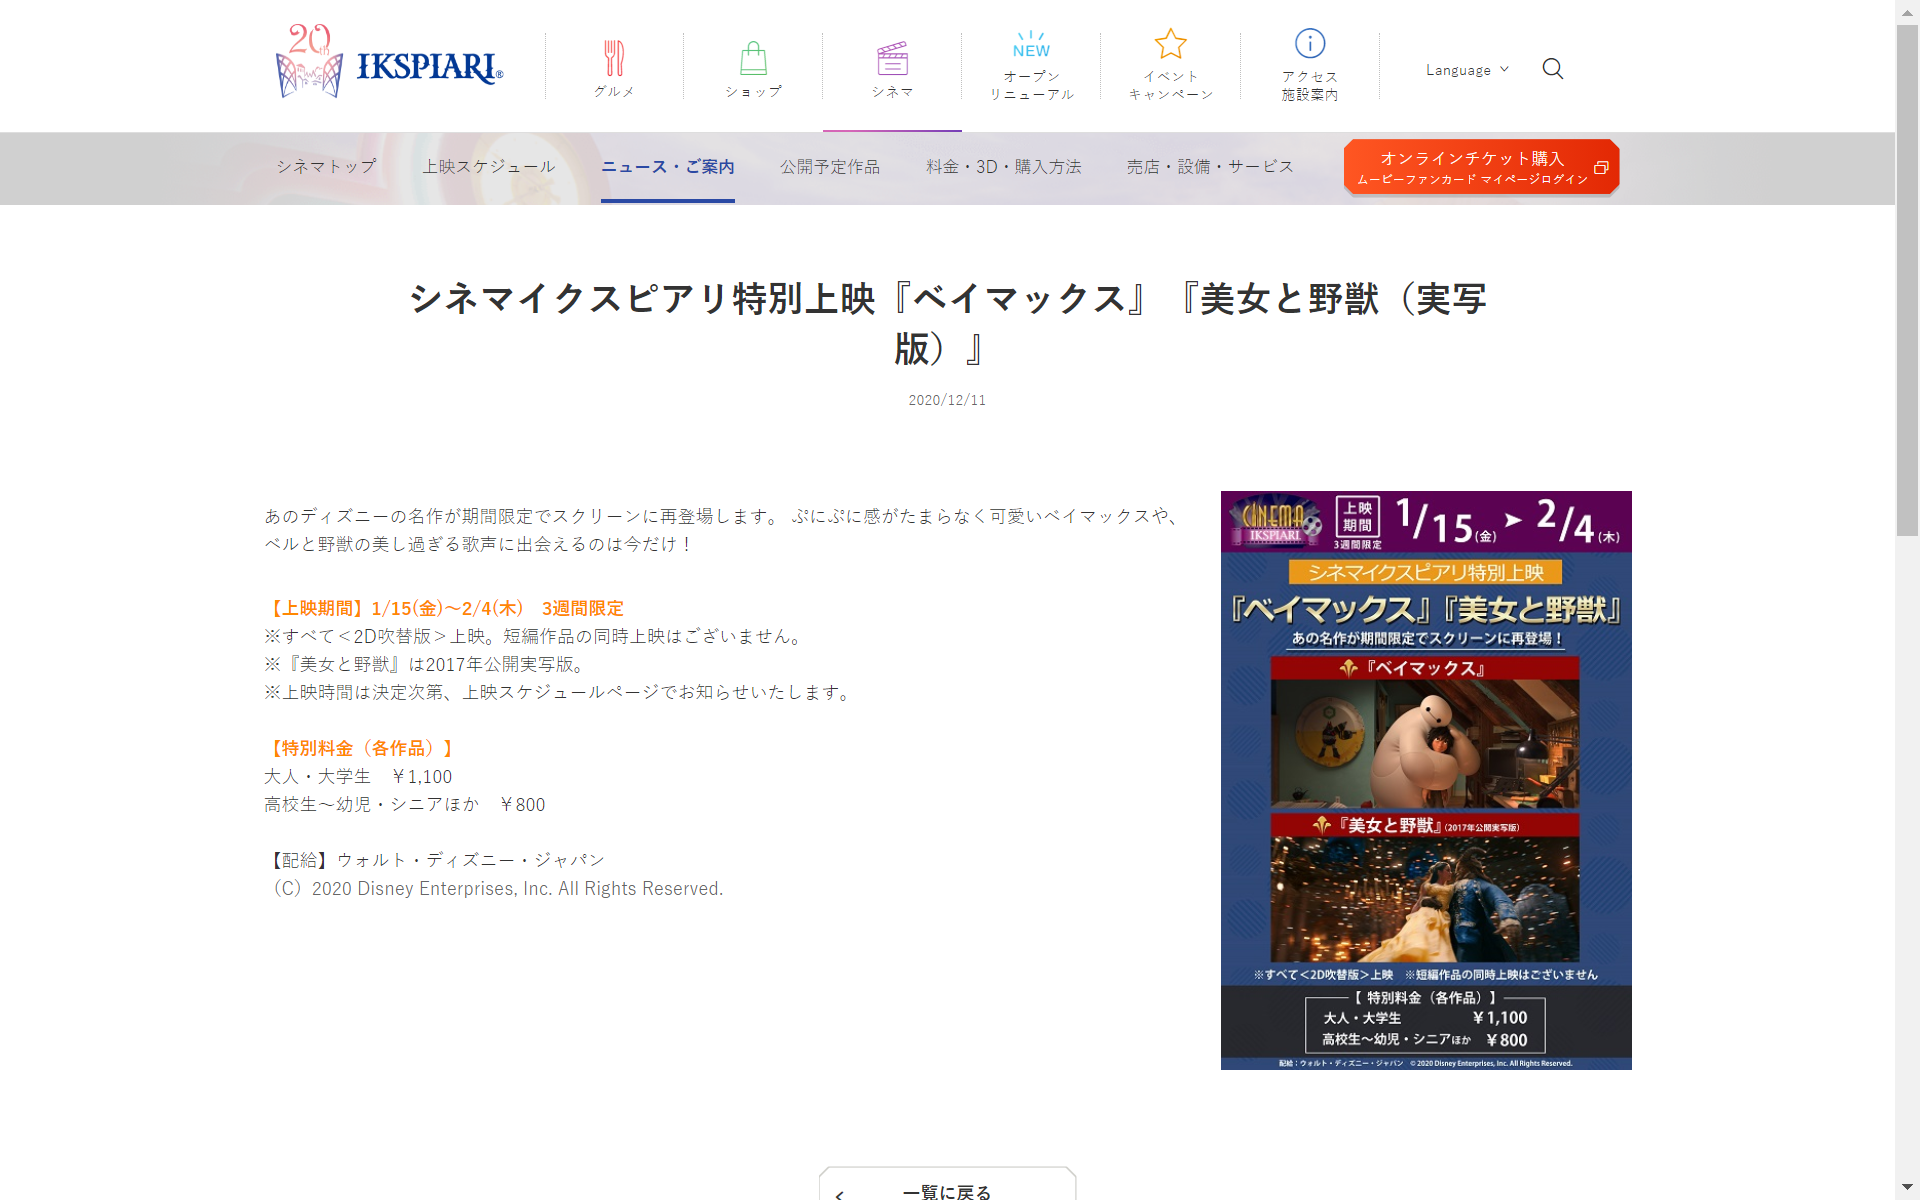Open the ベイマックス special screening poster
1920x1200 pixels.
[x=1426, y=780]
